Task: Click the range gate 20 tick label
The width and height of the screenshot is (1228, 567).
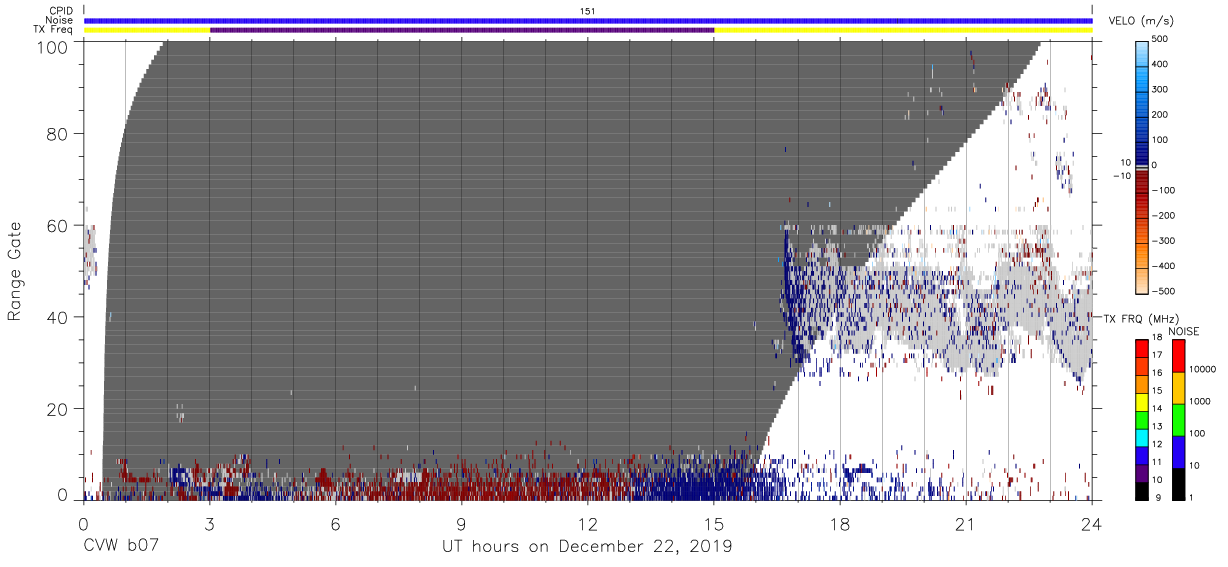Action: click(57, 410)
